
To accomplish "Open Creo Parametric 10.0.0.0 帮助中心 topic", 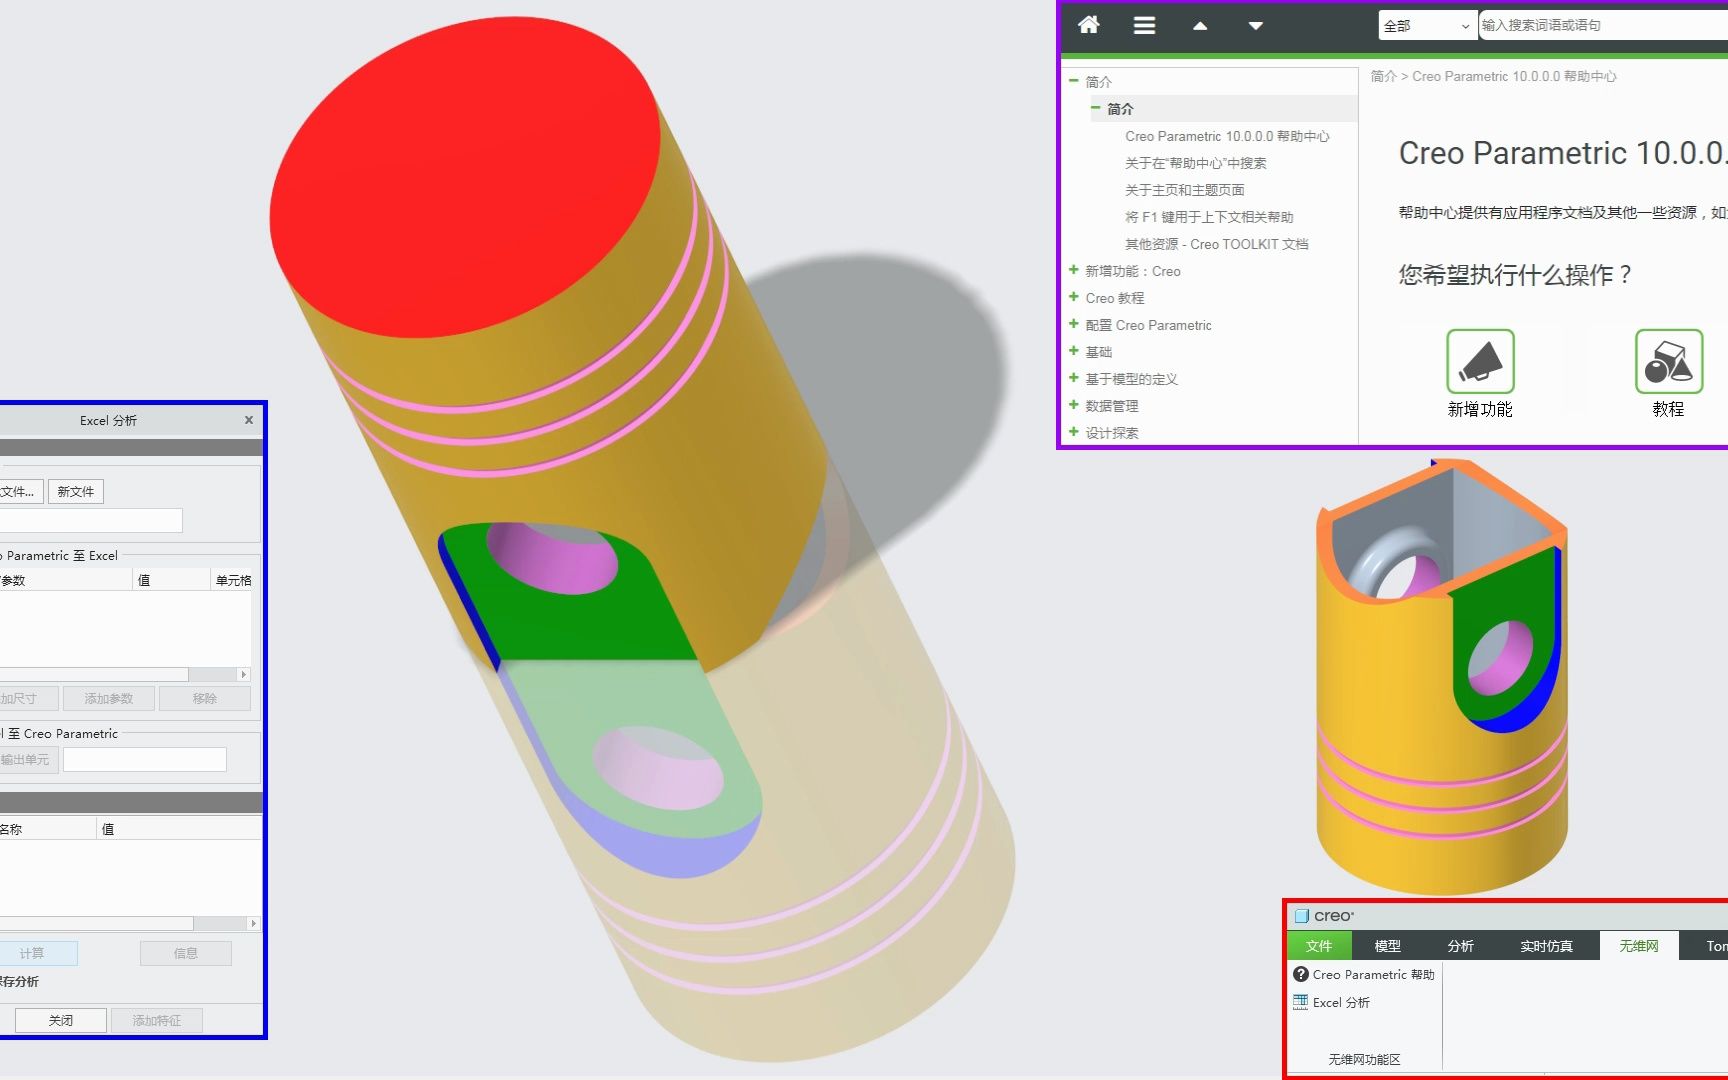I will pyautogui.click(x=1227, y=136).
